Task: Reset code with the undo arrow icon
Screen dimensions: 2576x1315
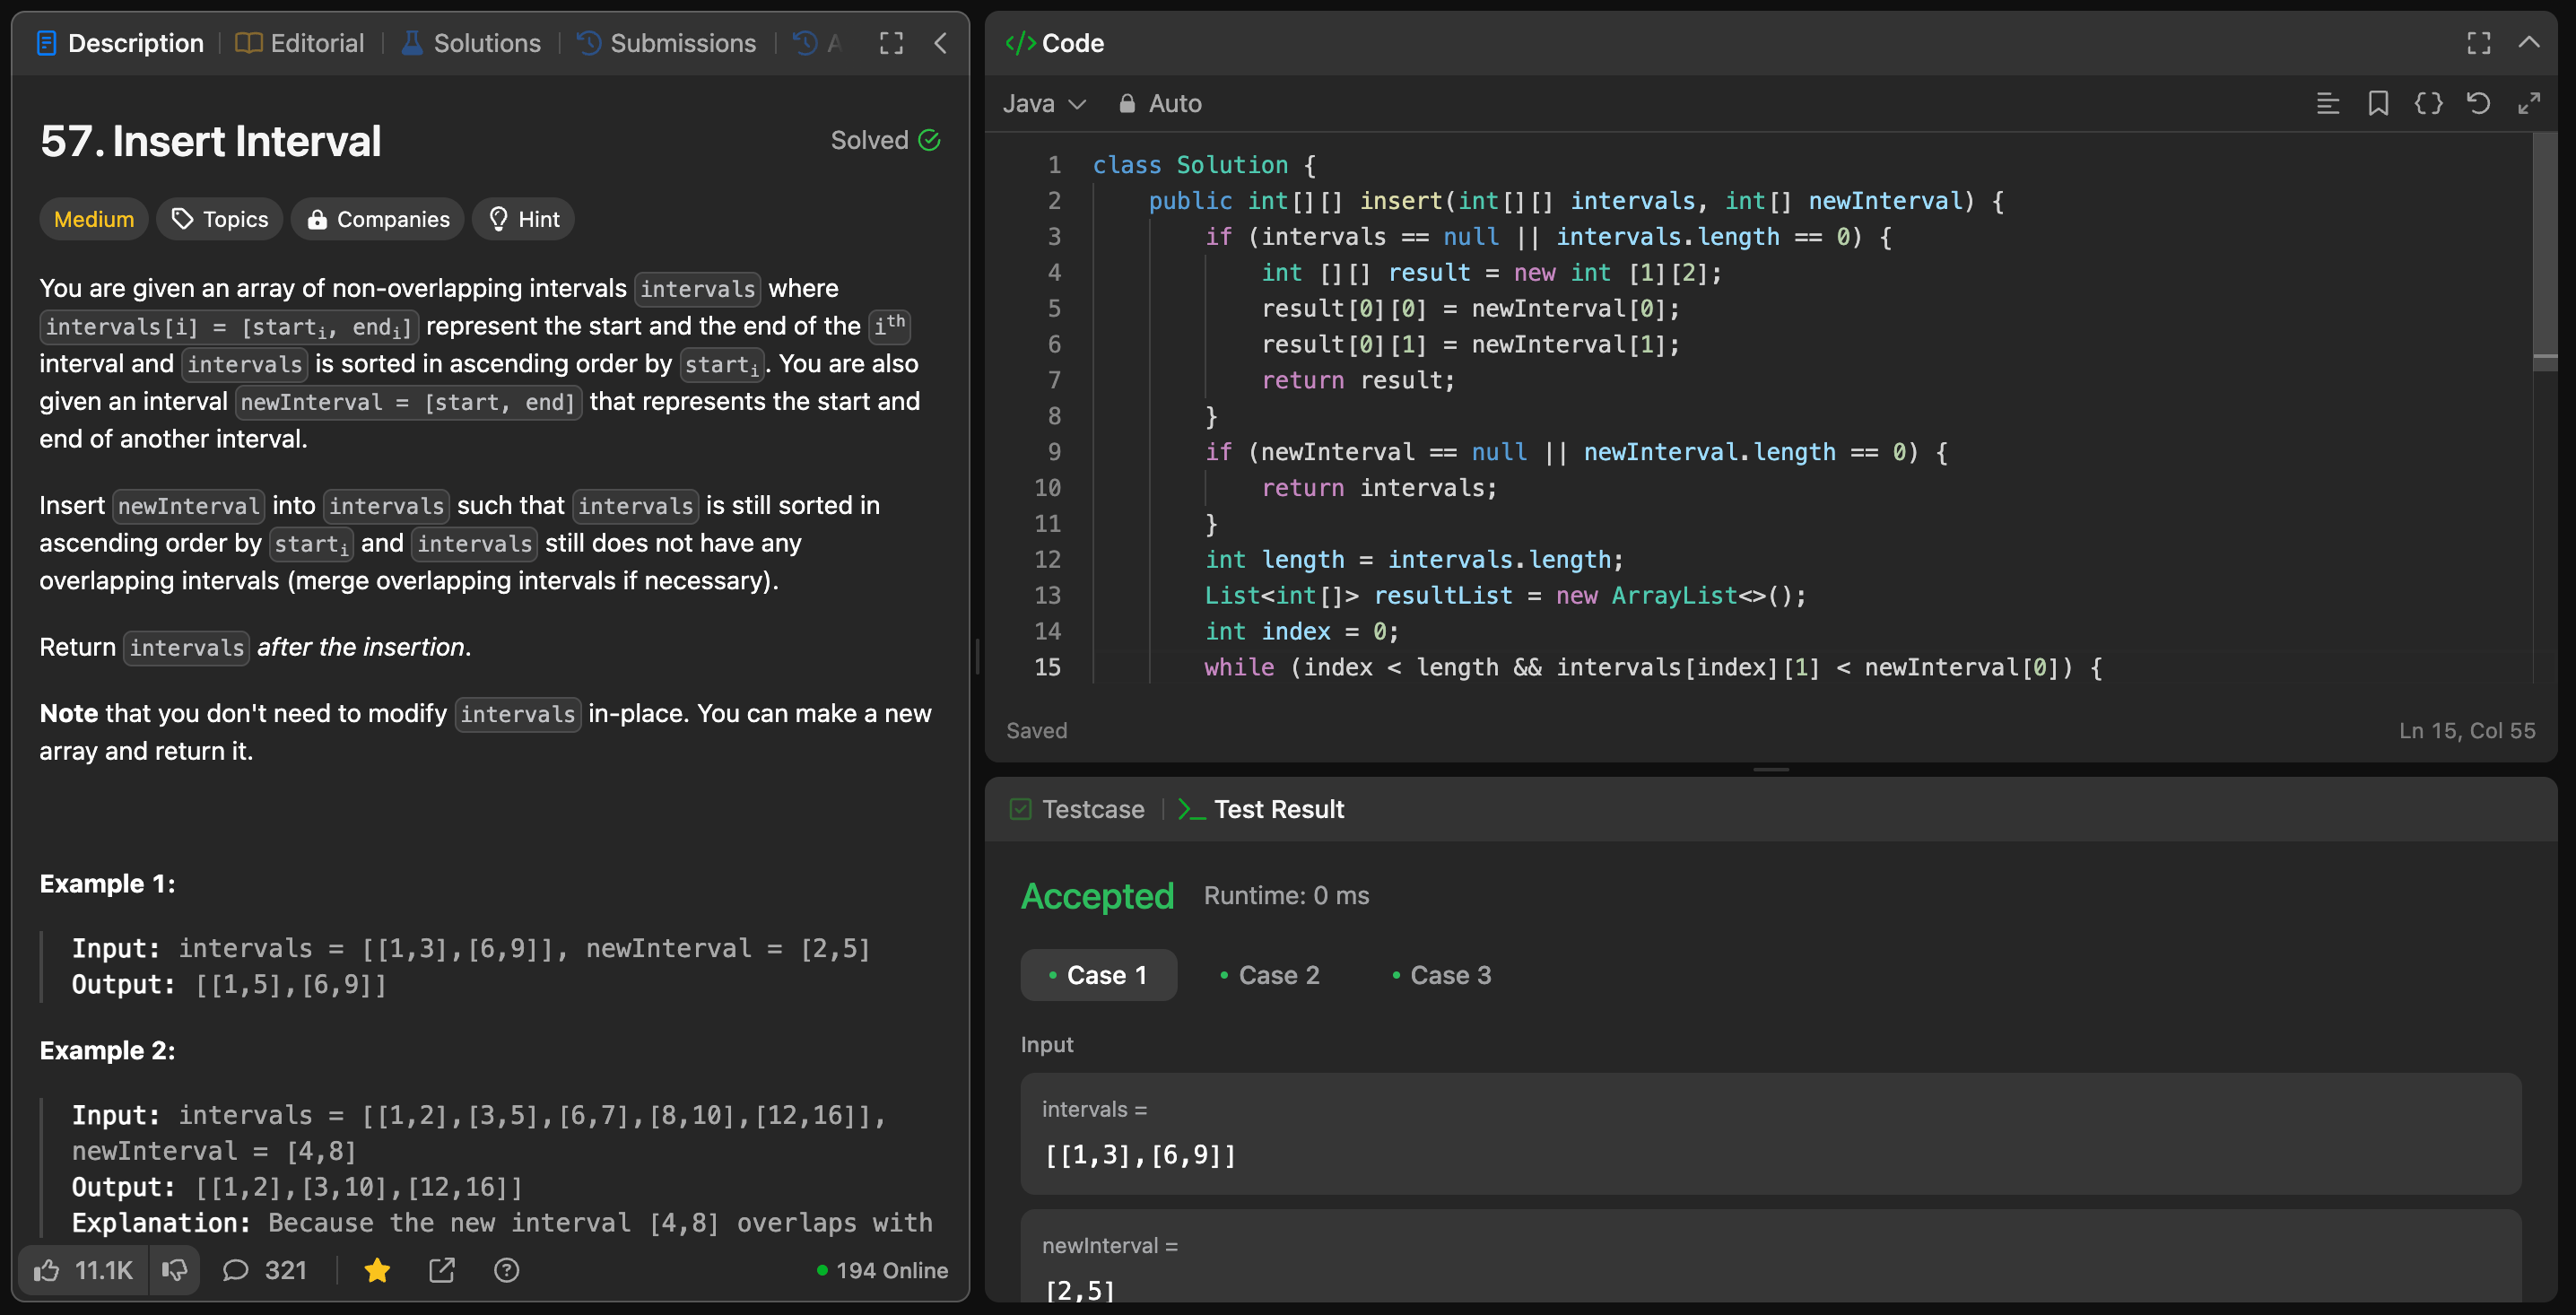Action: (x=2478, y=103)
